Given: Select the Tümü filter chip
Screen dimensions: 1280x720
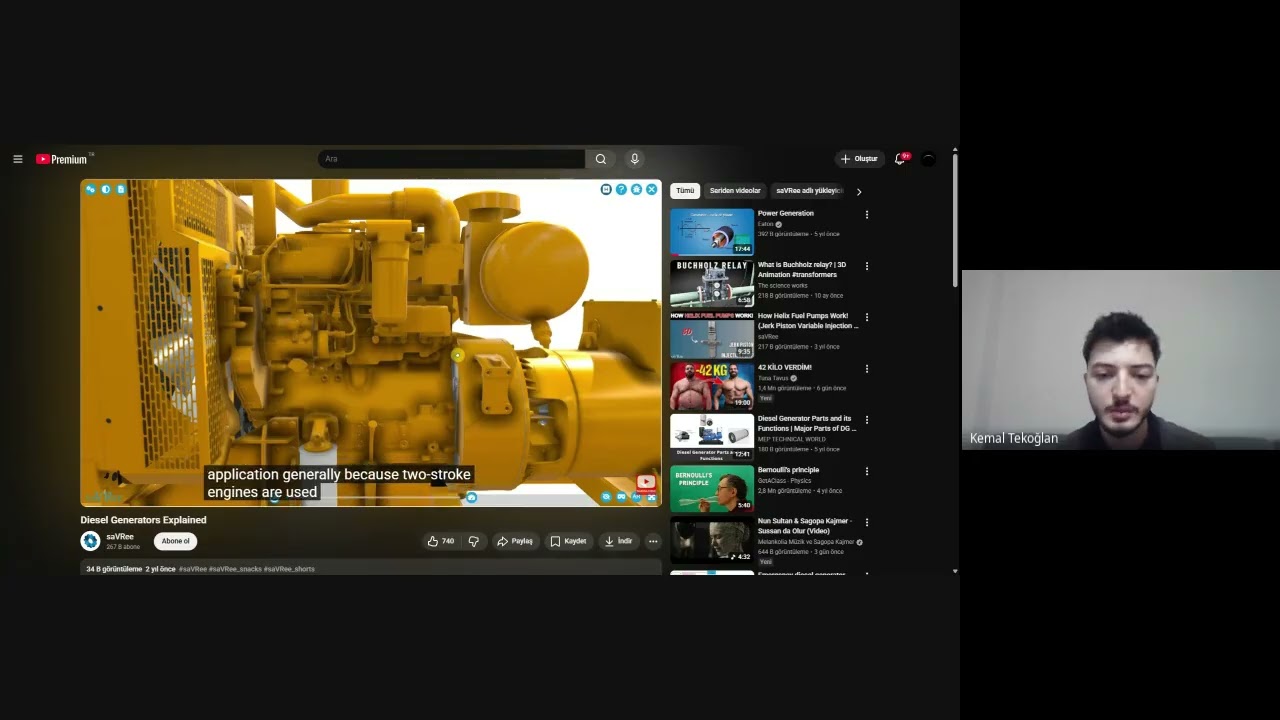Looking at the screenshot, I should point(685,190).
